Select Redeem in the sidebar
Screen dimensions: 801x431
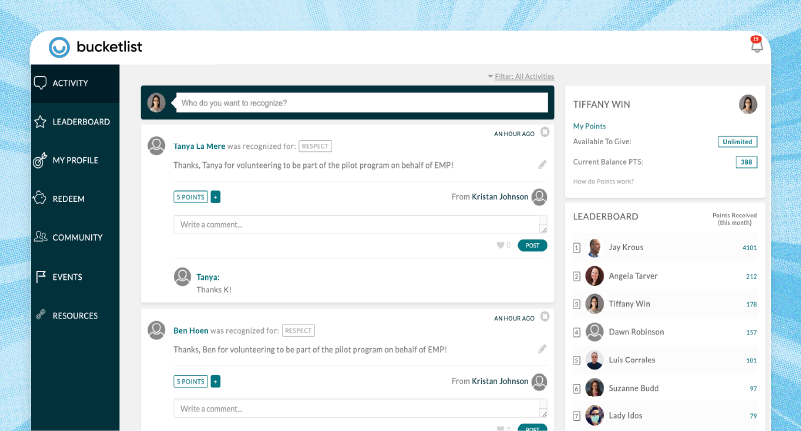[75, 199]
